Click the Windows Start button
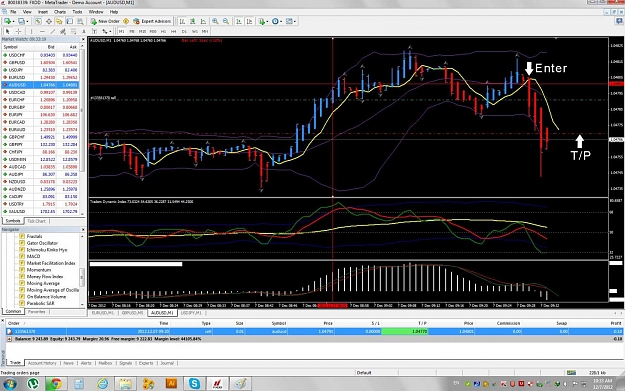Viewport: 625px width, 391px height. (10, 383)
